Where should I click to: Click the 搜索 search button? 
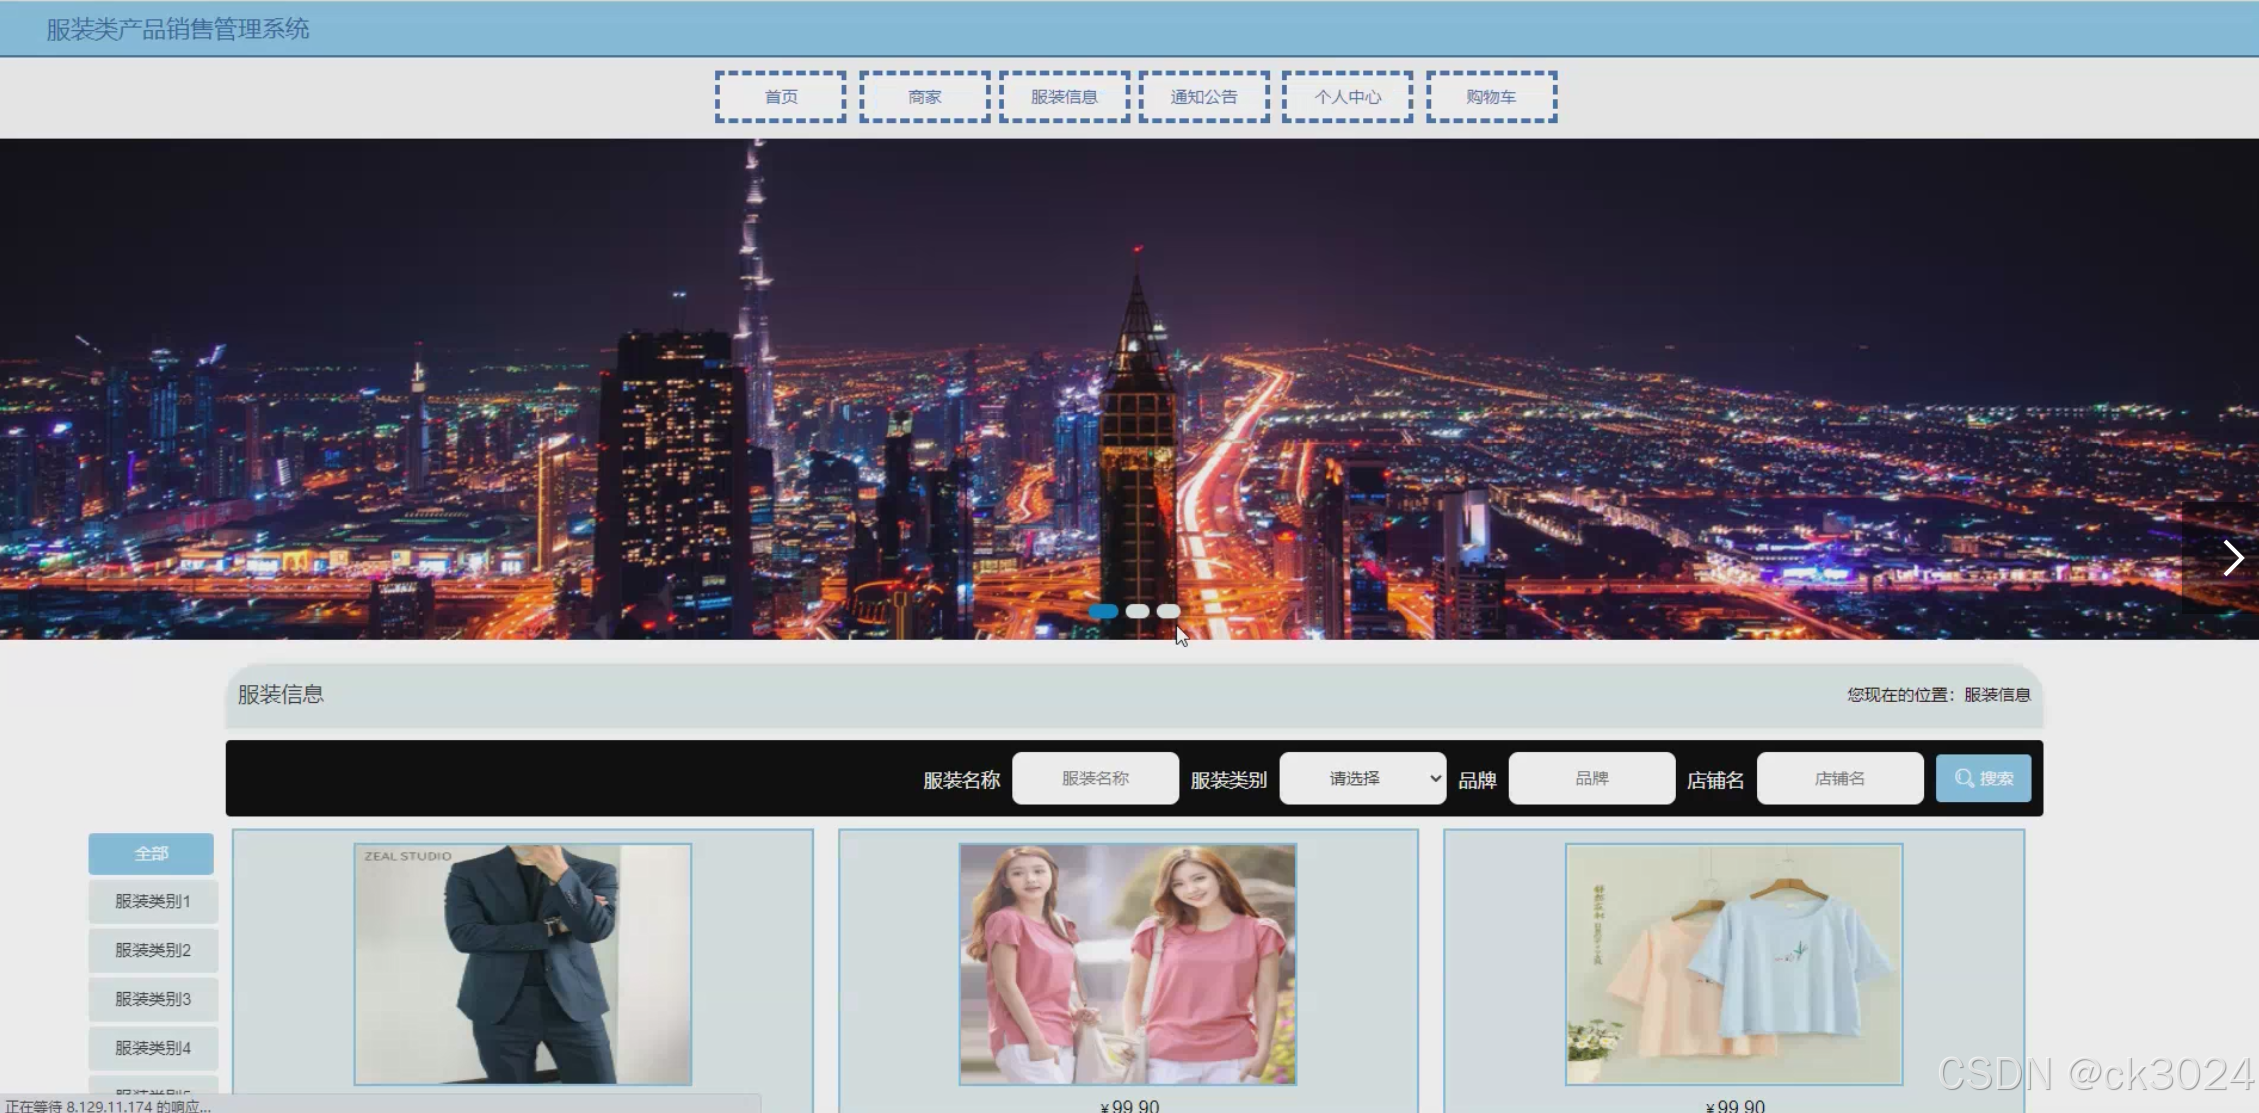(x=1983, y=778)
